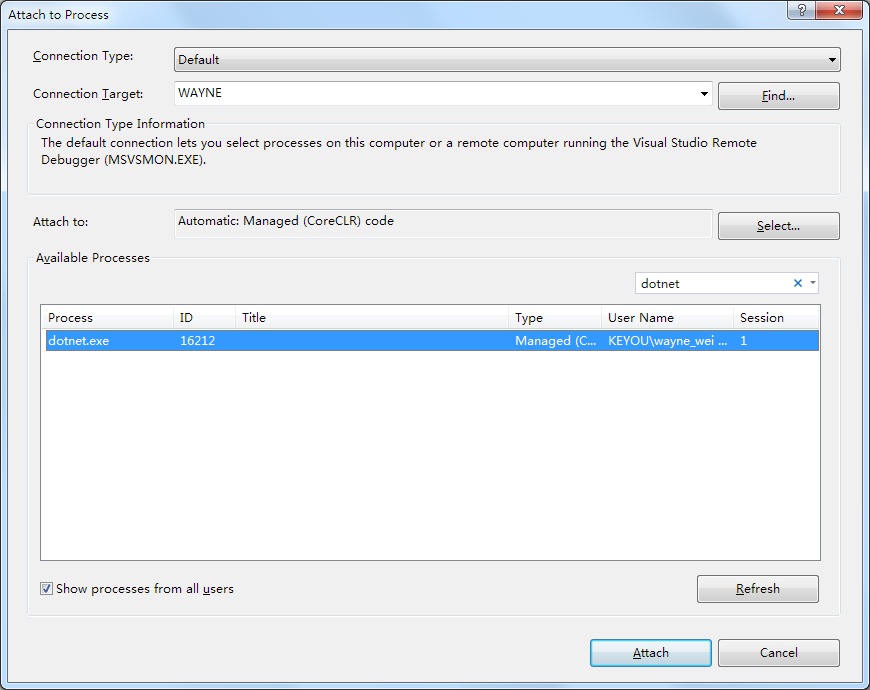
Task: Sort by the ID column header
Action: [204, 318]
